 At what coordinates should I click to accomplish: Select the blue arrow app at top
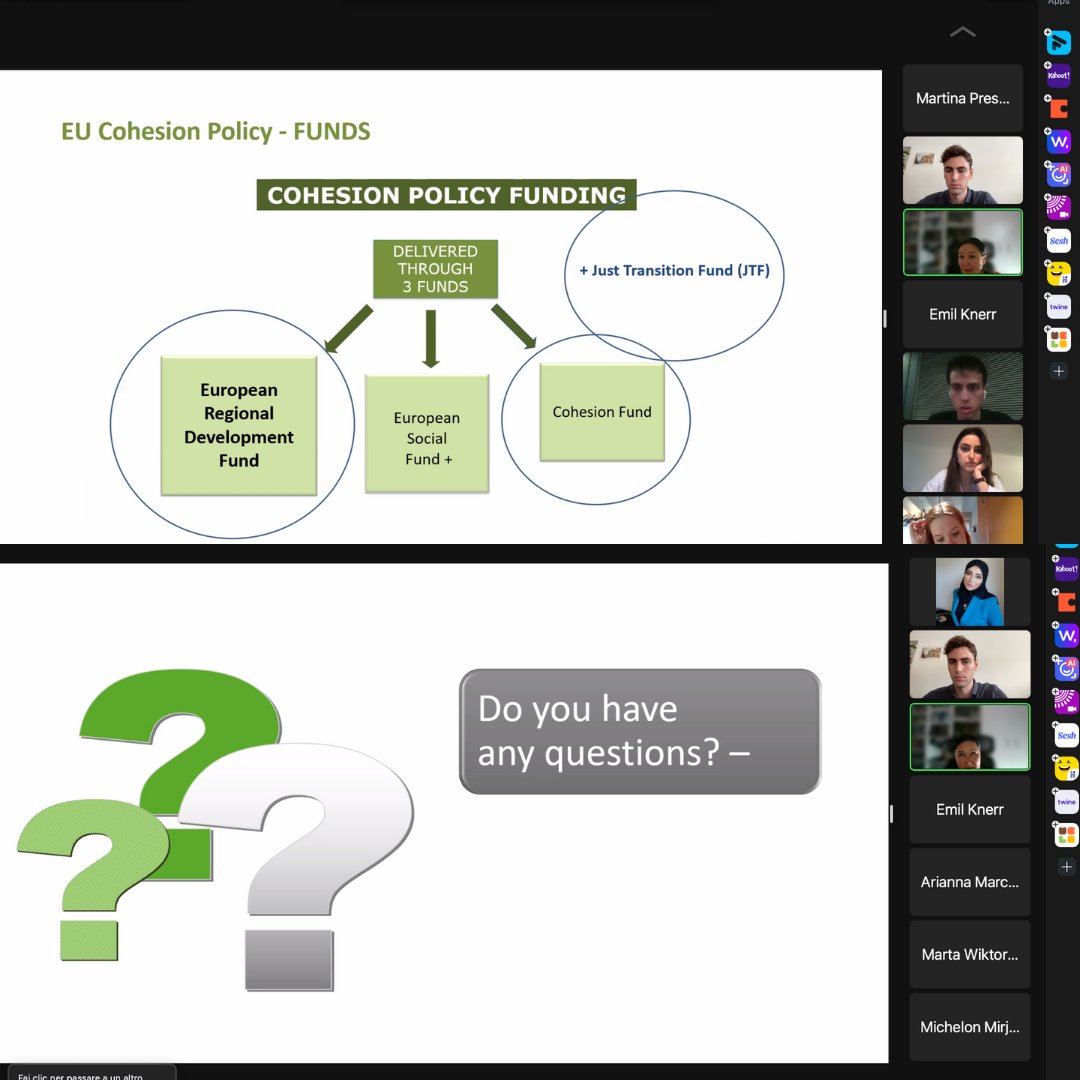pyautogui.click(x=1058, y=42)
